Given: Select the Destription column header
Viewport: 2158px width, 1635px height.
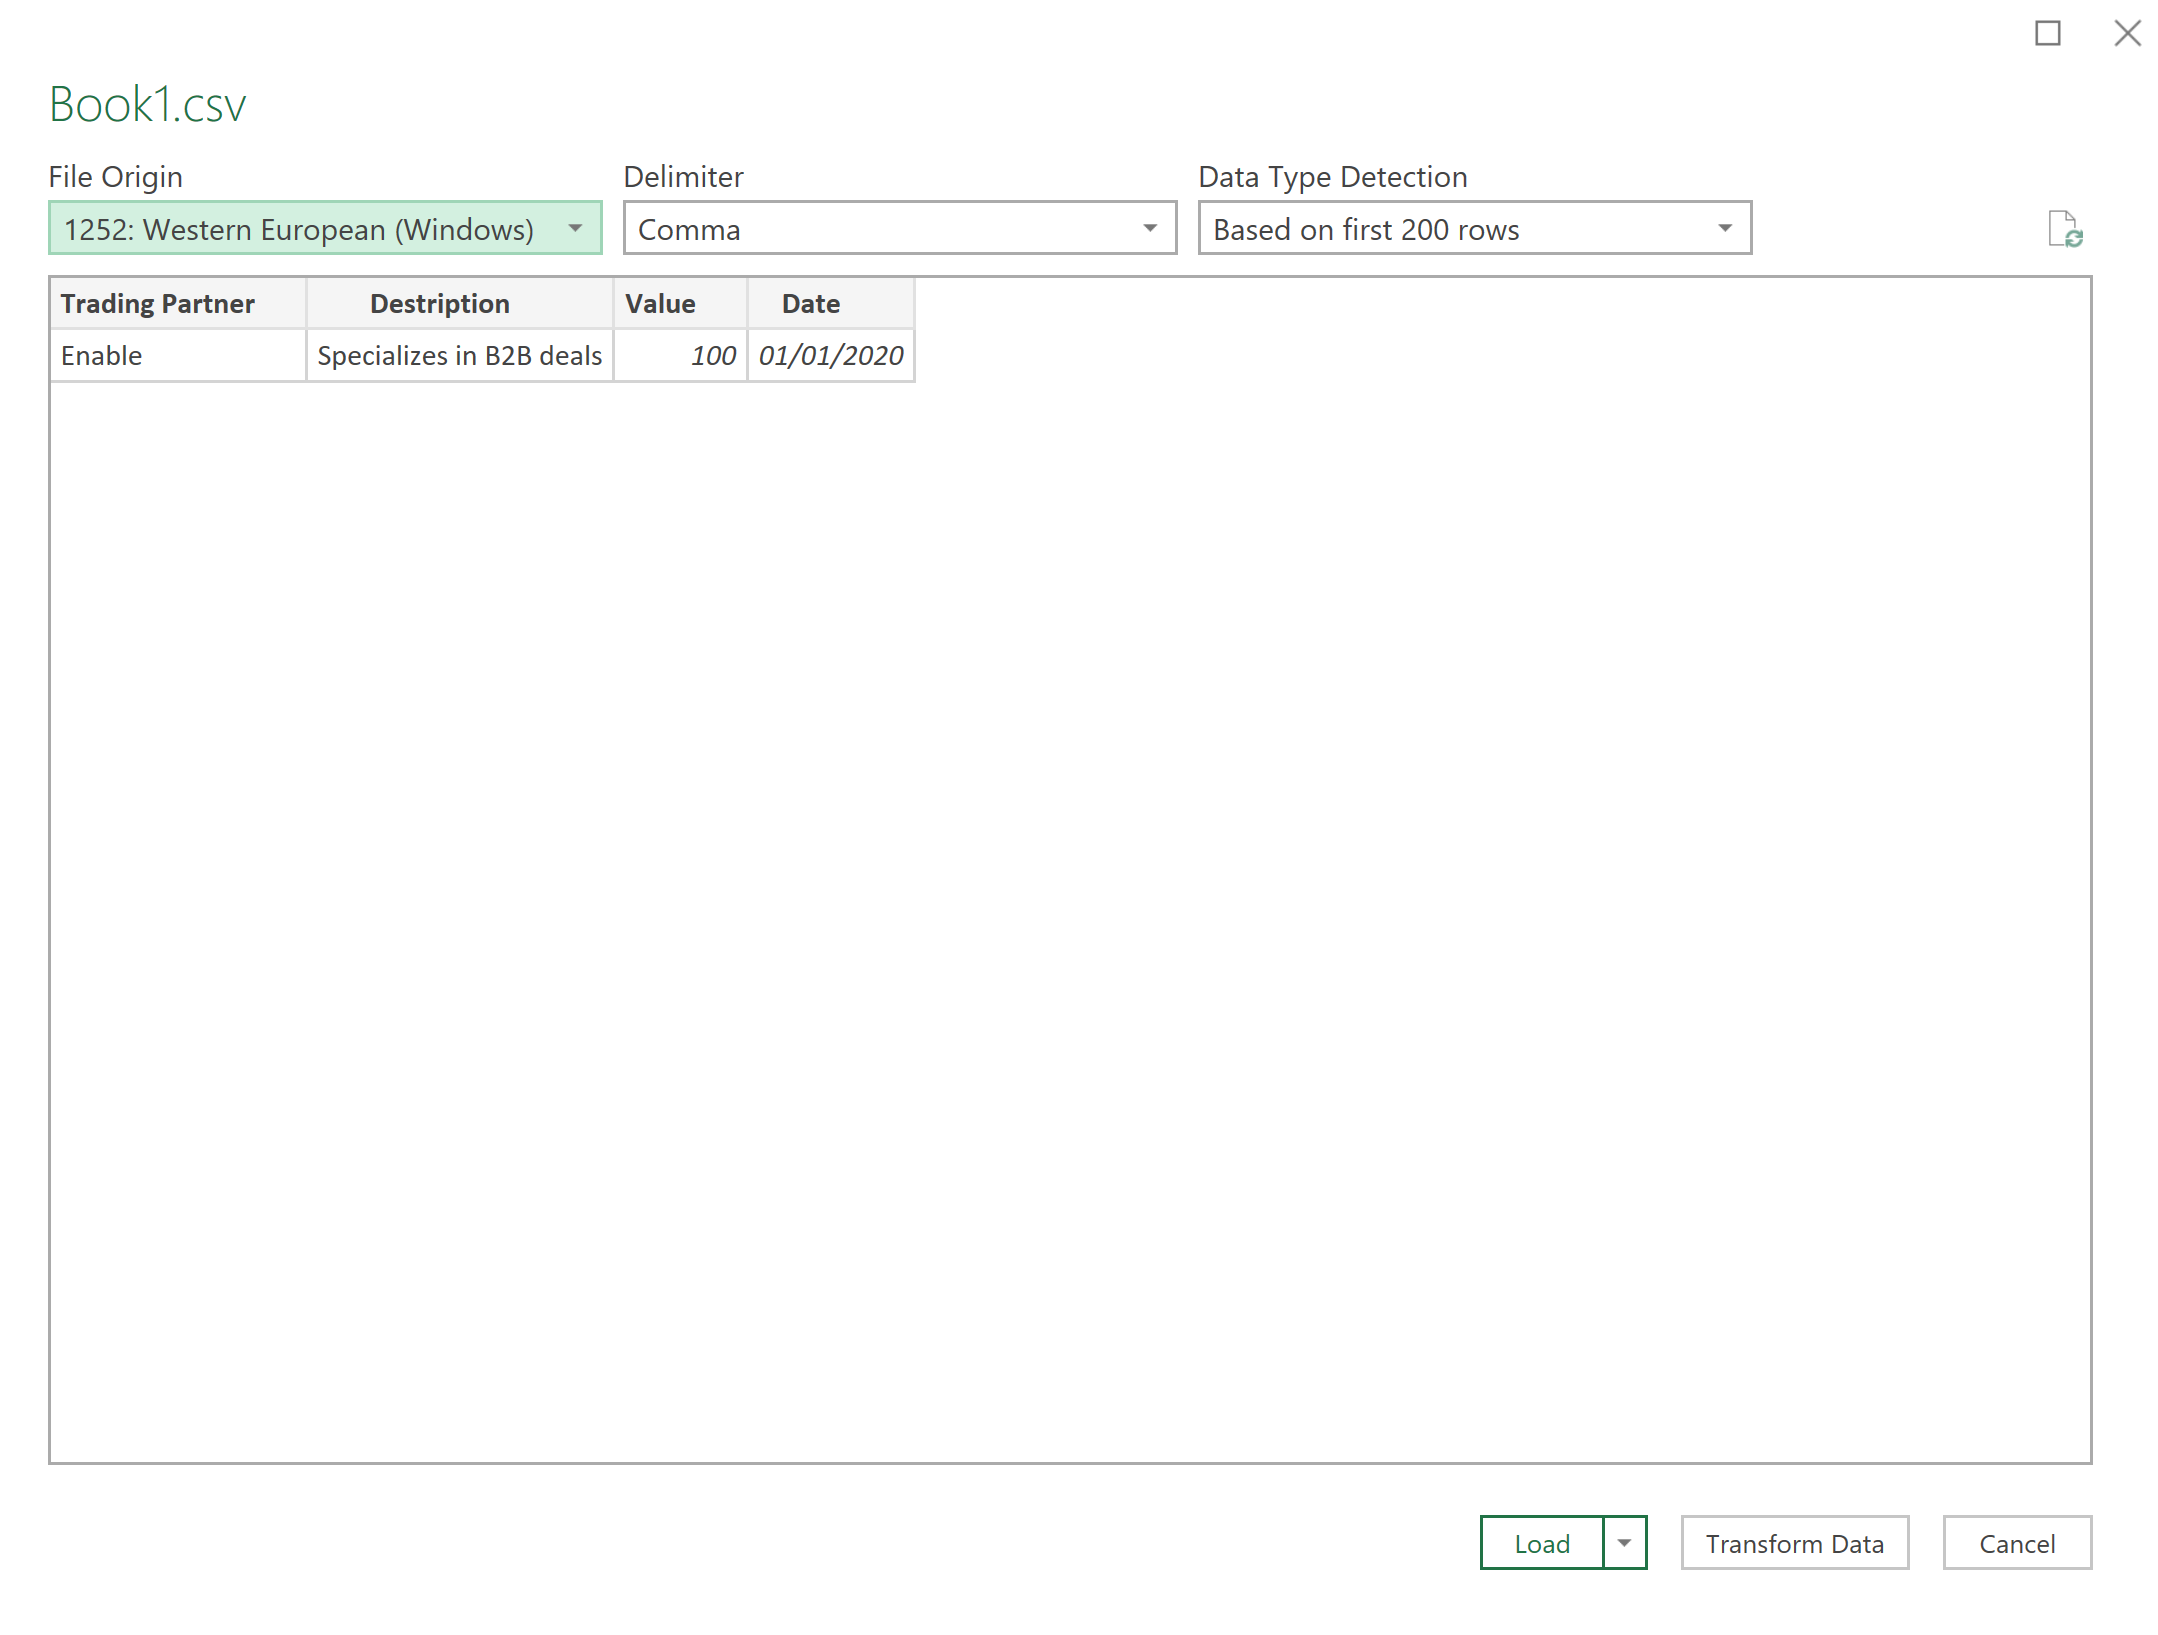Looking at the screenshot, I should tap(440, 304).
